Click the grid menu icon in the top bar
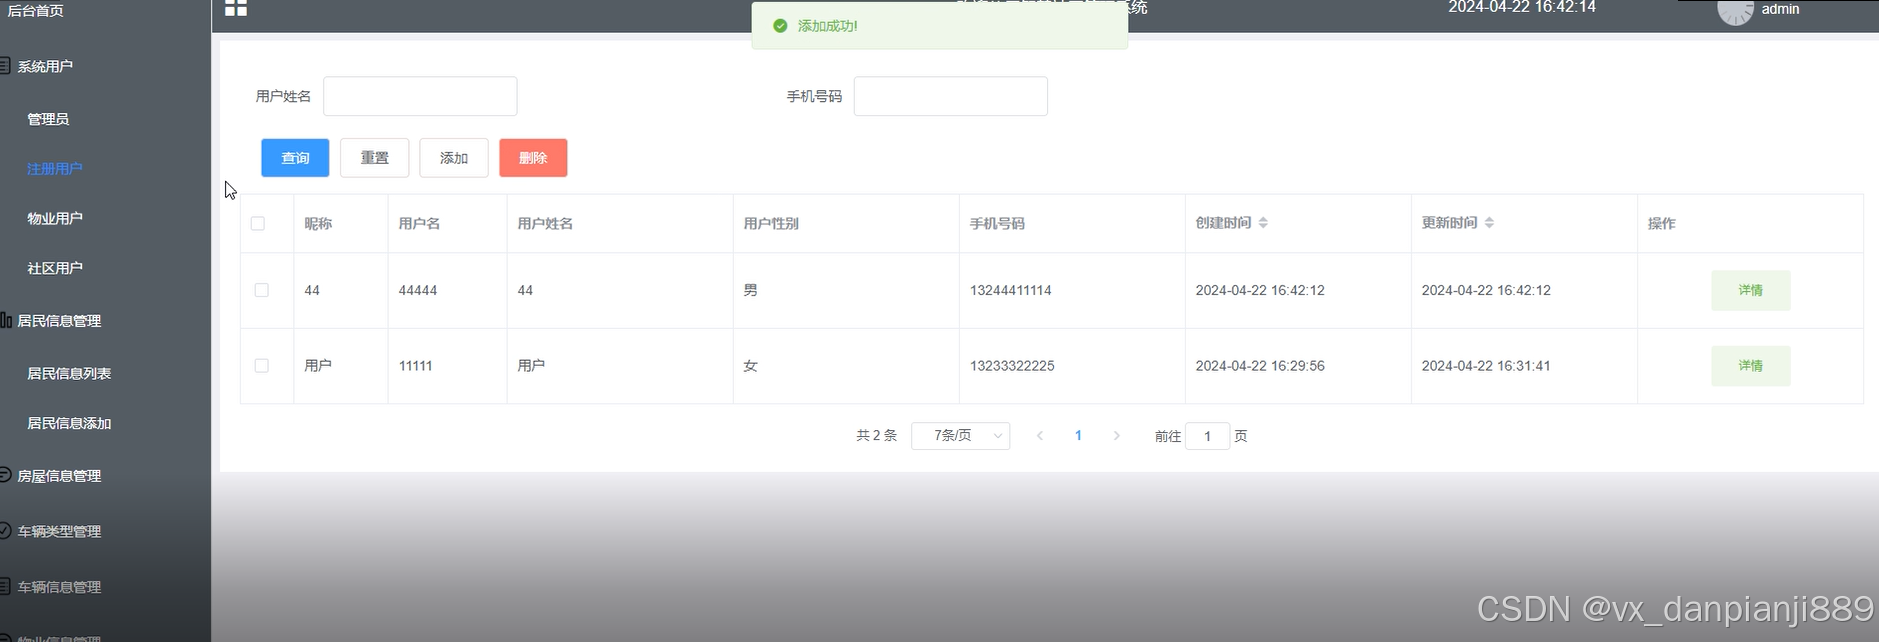Screen dimensions: 1879x642 (x=236, y=8)
